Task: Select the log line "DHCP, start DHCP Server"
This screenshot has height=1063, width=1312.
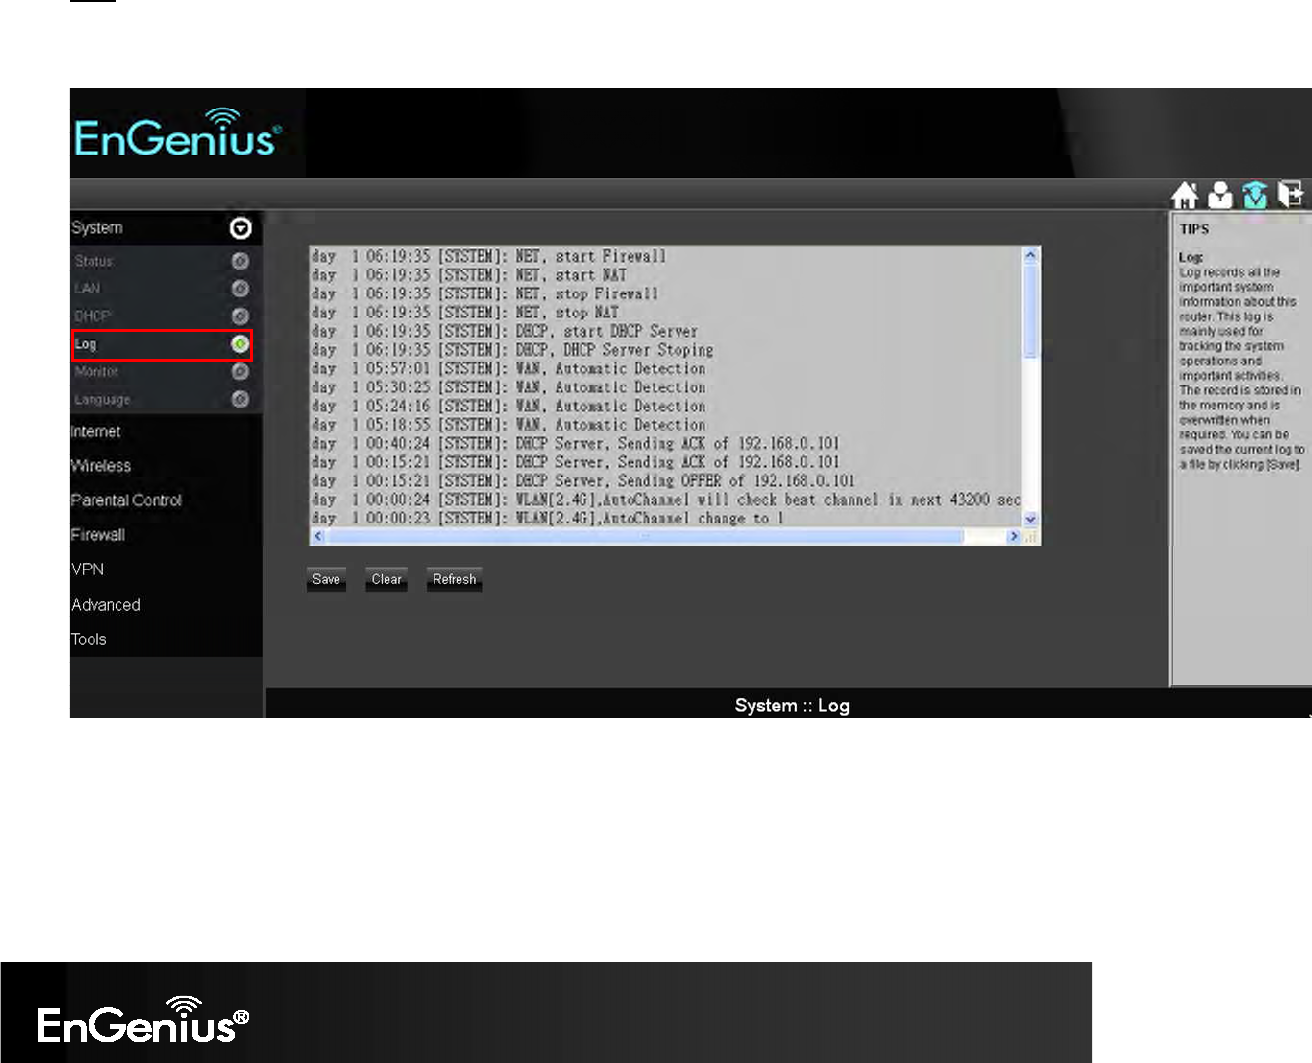Action: coord(505,332)
